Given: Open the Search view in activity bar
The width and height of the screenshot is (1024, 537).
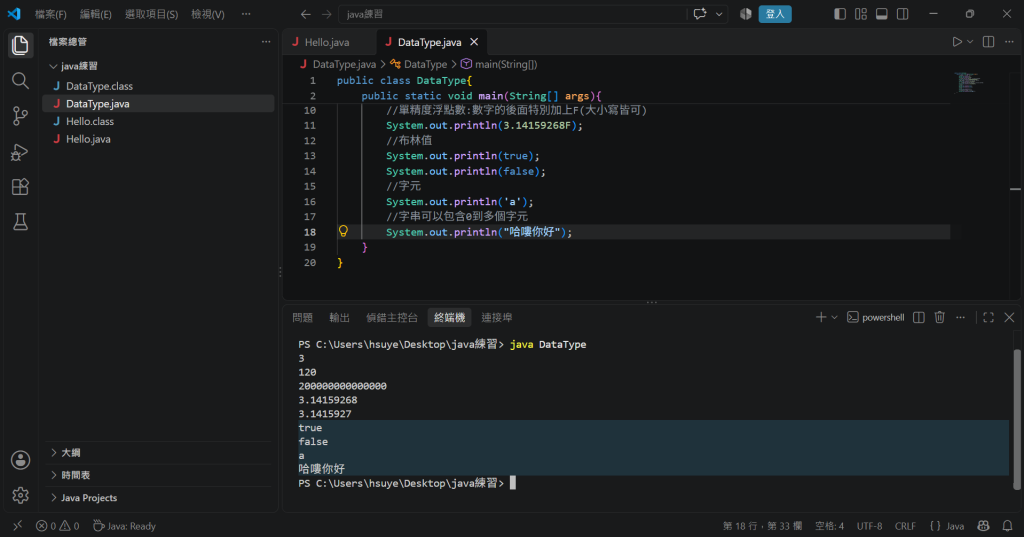Looking at the screenshot, I should click(20, 80).
